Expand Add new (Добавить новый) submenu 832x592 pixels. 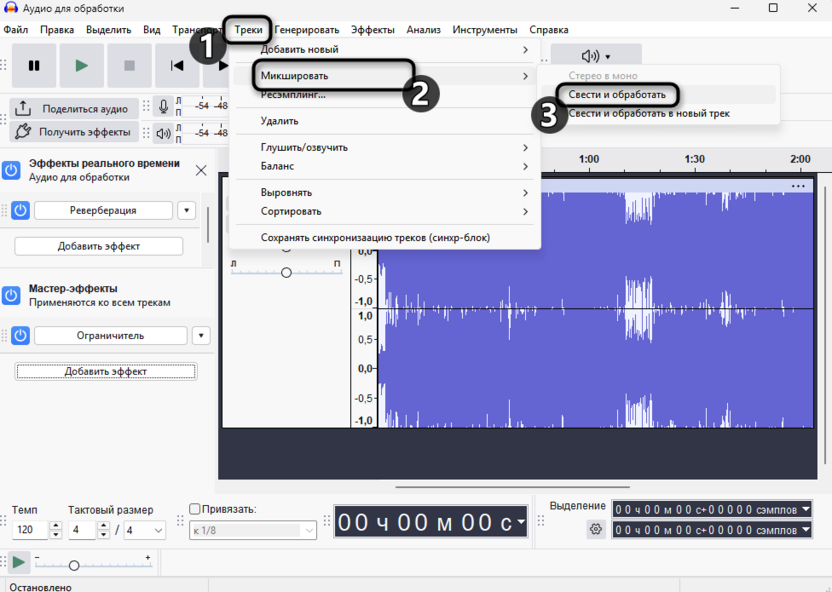(x=385, y=49)
